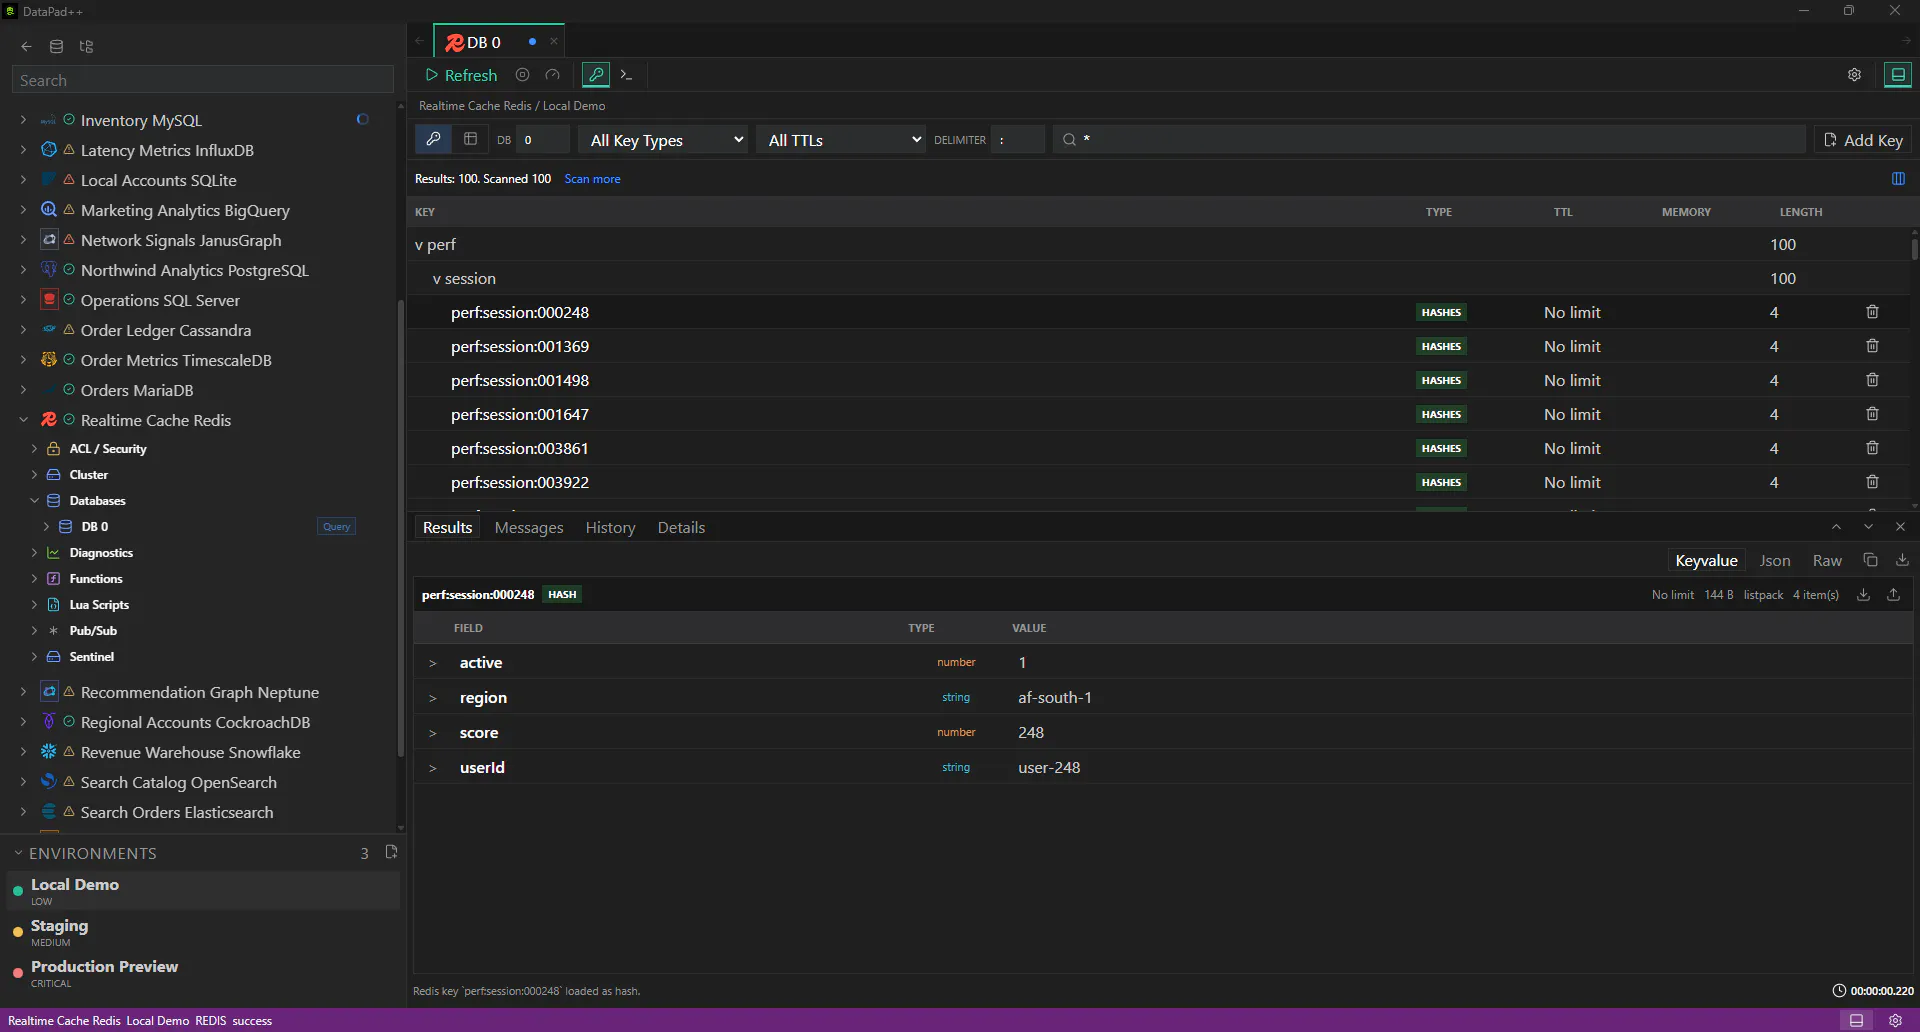Click Add Key button

pyautogui.click(x=1863, y=140)
